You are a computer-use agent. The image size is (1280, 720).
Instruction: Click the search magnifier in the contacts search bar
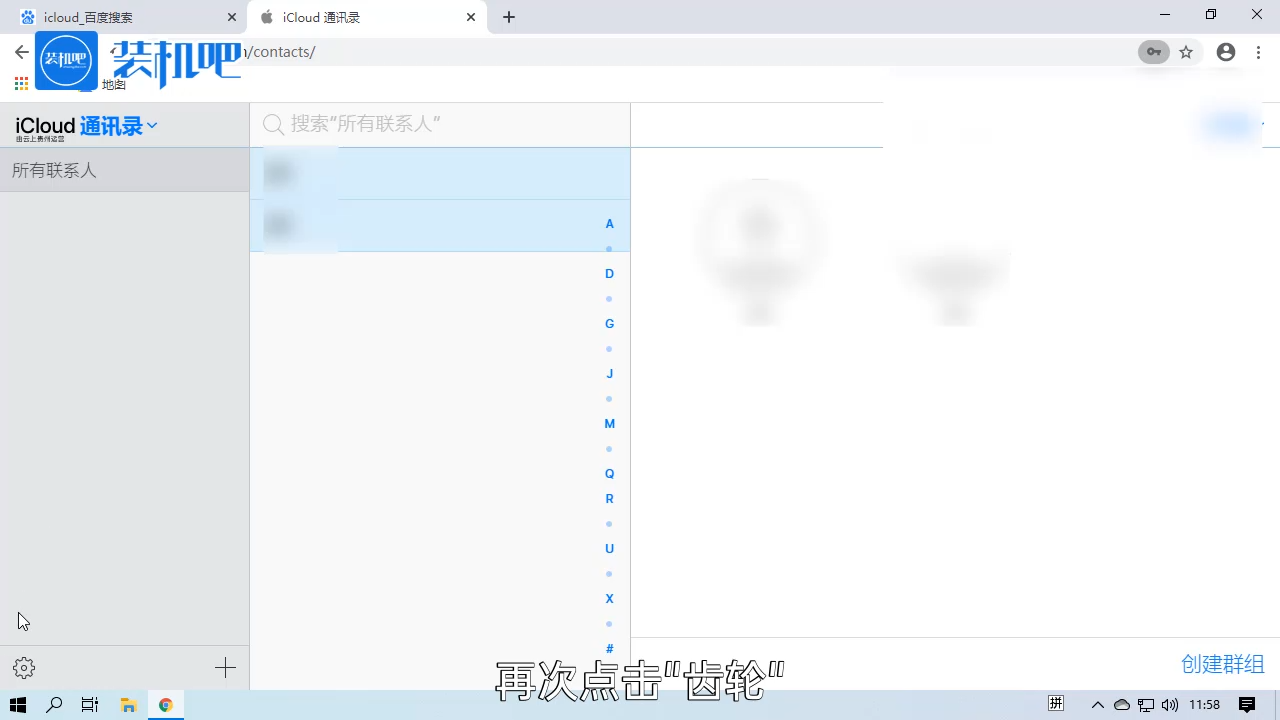[273, 124]
